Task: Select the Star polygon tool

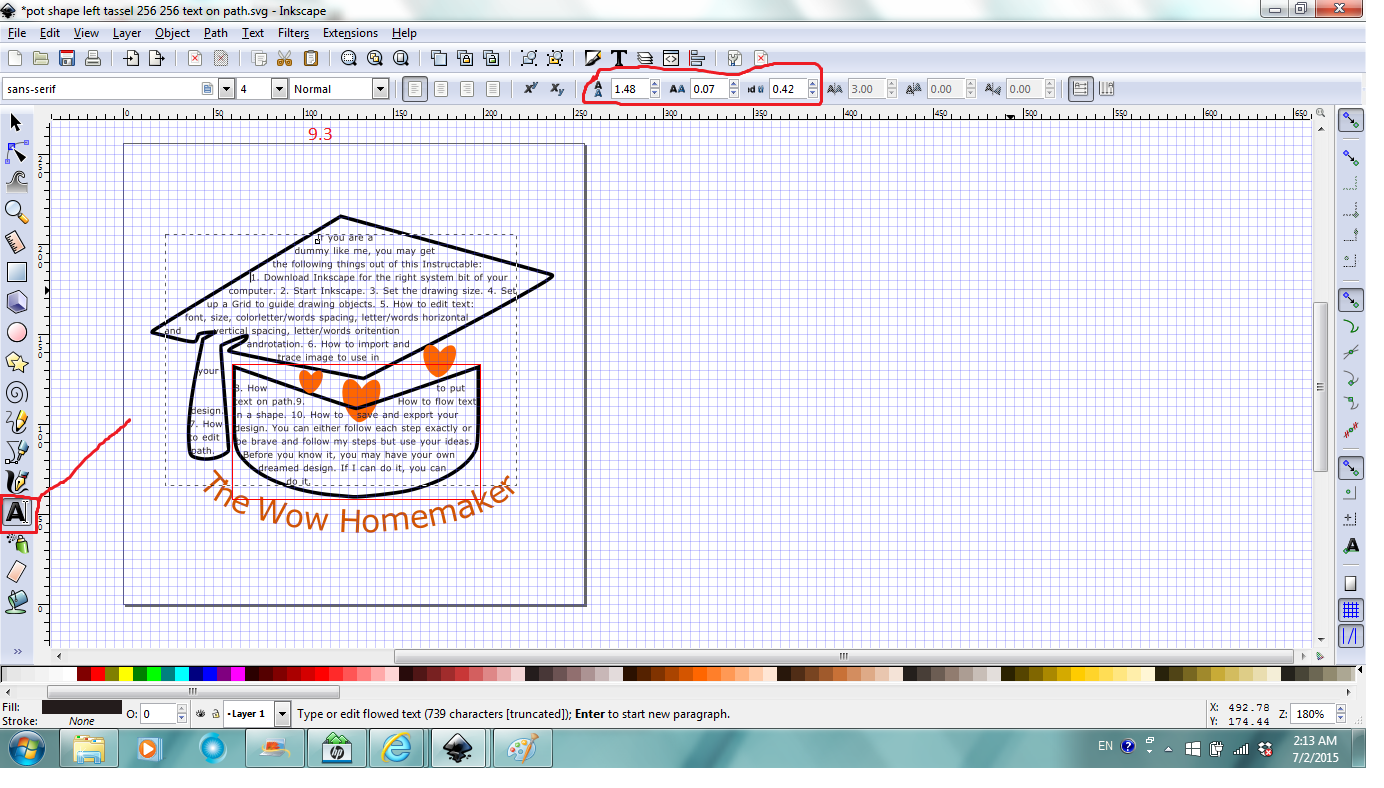Action: [x=16, y=362]
